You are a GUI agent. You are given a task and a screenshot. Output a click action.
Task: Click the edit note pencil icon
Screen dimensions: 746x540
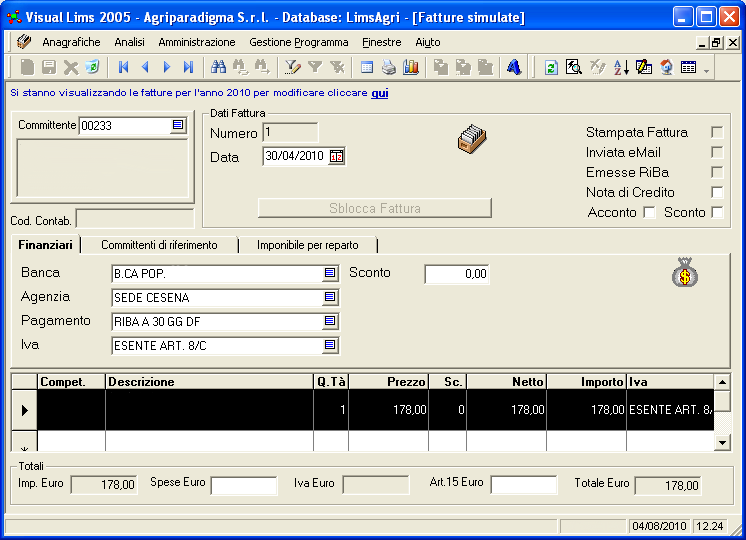point(644,67)
